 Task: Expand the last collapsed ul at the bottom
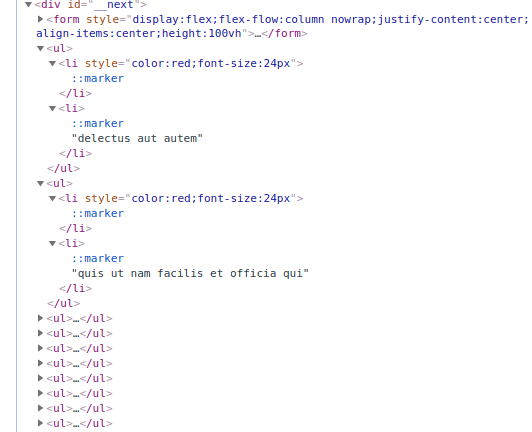pos(40,423)
